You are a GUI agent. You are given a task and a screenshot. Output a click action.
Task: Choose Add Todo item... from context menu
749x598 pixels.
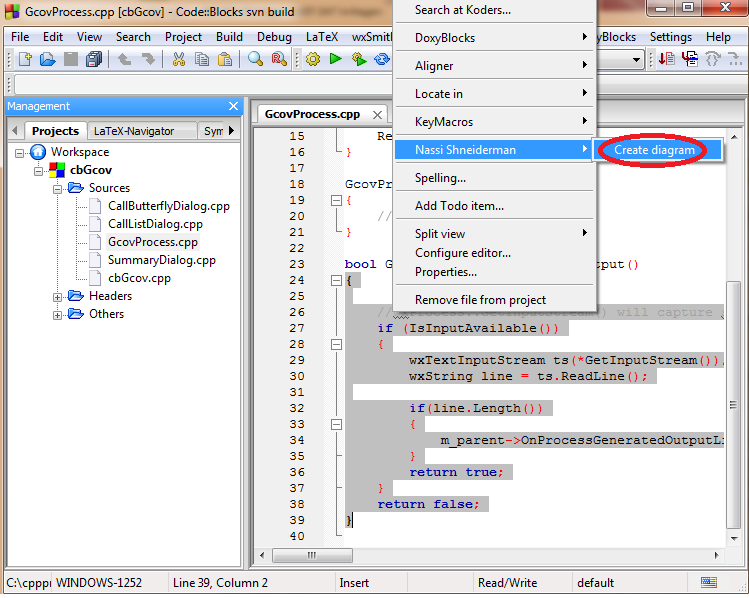pyautogui.click(x=459, y=206)
